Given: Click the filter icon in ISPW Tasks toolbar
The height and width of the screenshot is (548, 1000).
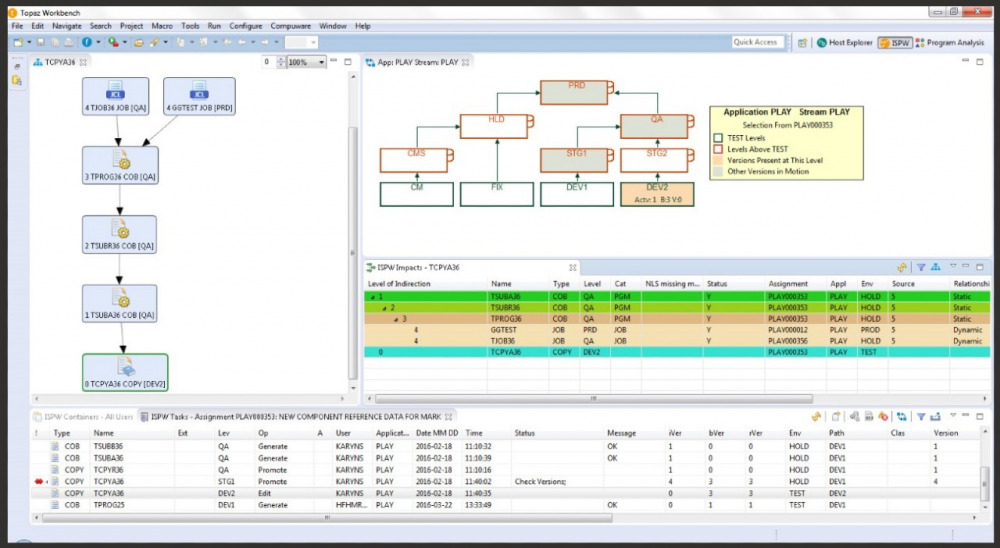Looking at the screenshot, I should tap(921, 417).
